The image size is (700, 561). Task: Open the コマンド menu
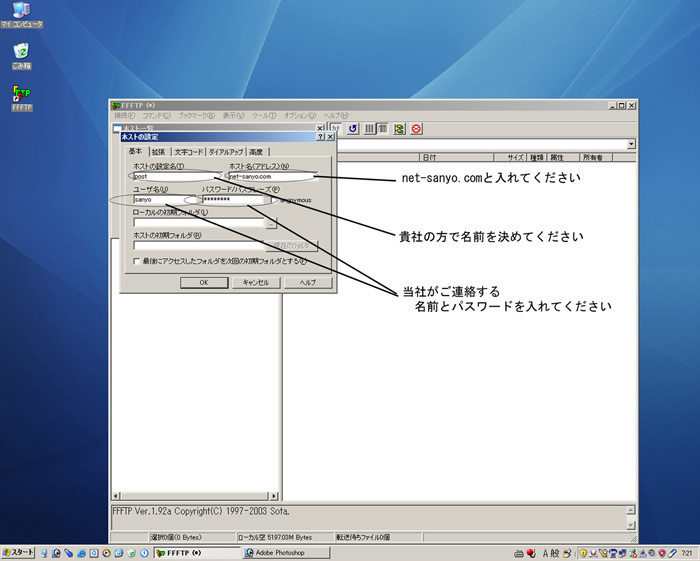point(156,116)
